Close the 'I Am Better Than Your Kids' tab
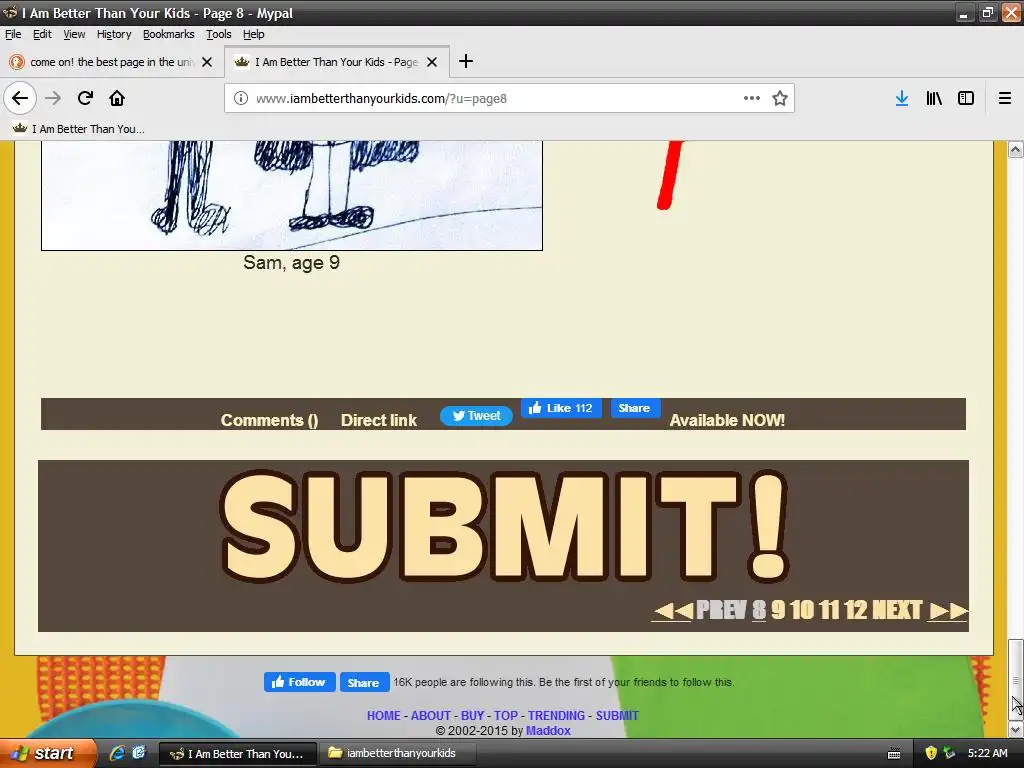Screen dimensions: 1024x768 (432, 62)
